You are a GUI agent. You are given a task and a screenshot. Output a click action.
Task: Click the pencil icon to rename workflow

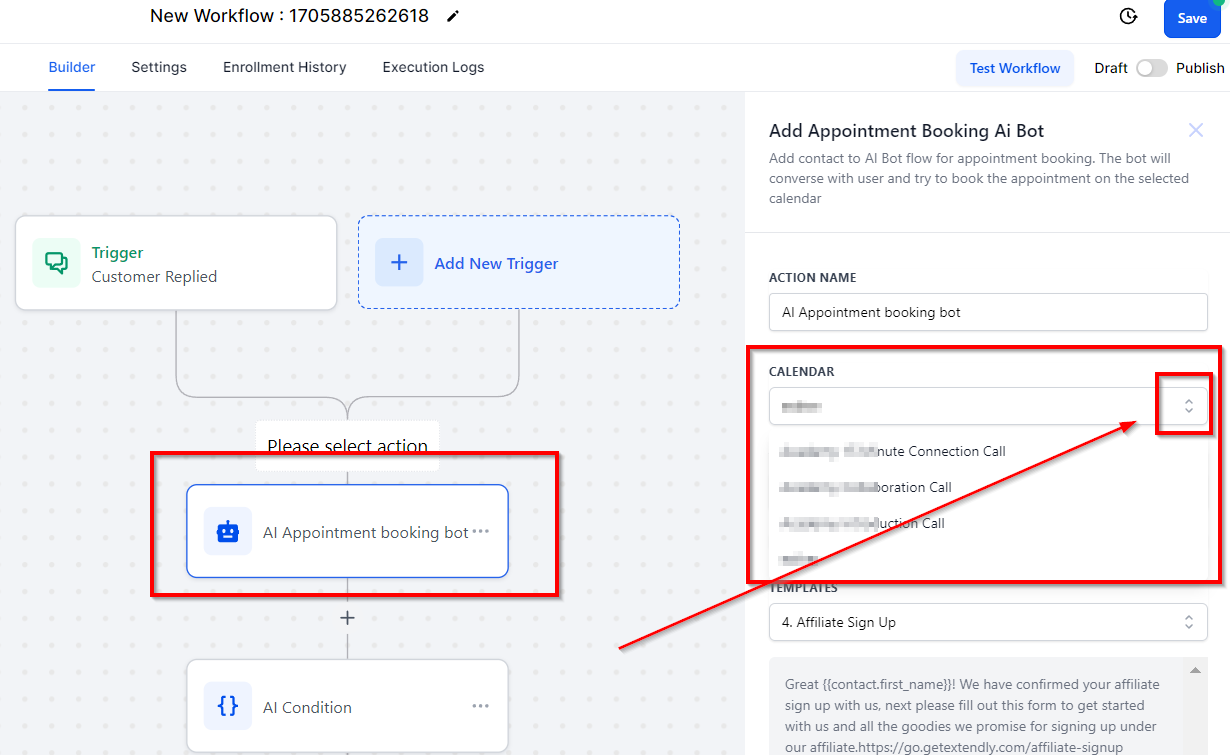[453, 16]
